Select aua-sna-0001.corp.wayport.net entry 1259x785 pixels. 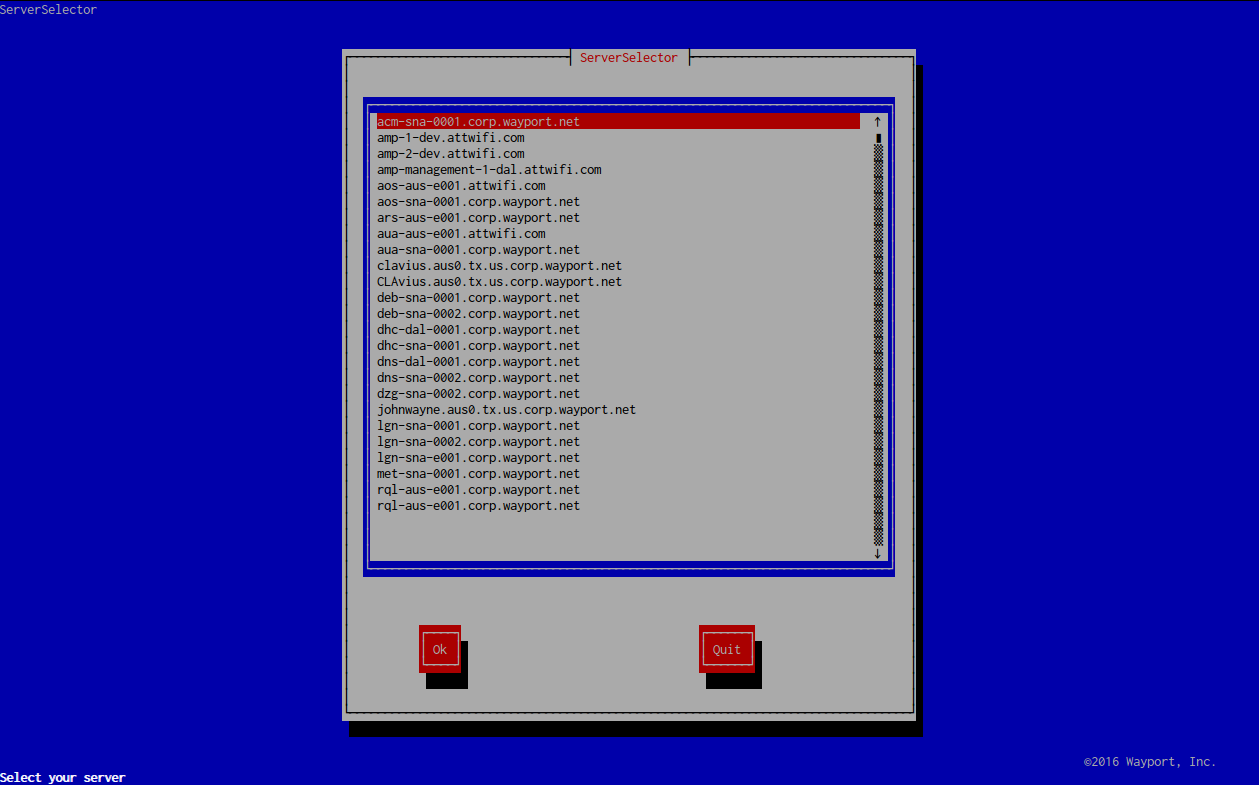point(478,250)
